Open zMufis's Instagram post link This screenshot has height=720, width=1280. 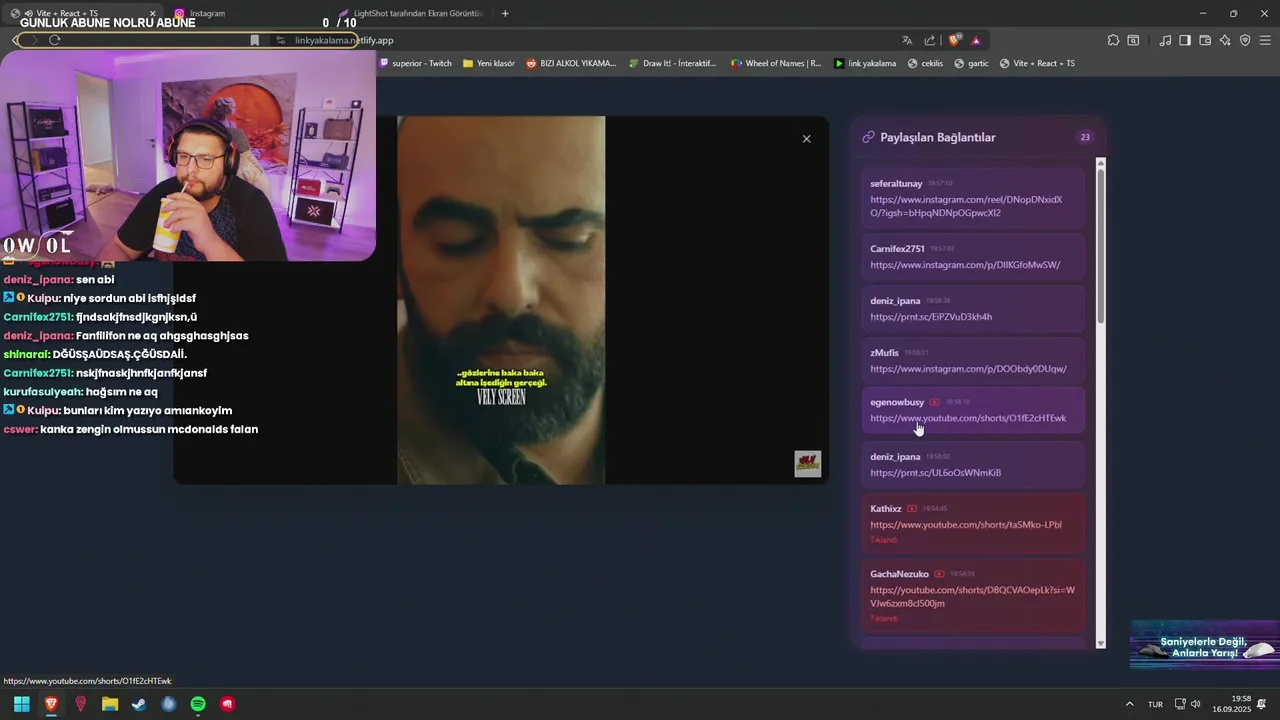coord(968,369)
